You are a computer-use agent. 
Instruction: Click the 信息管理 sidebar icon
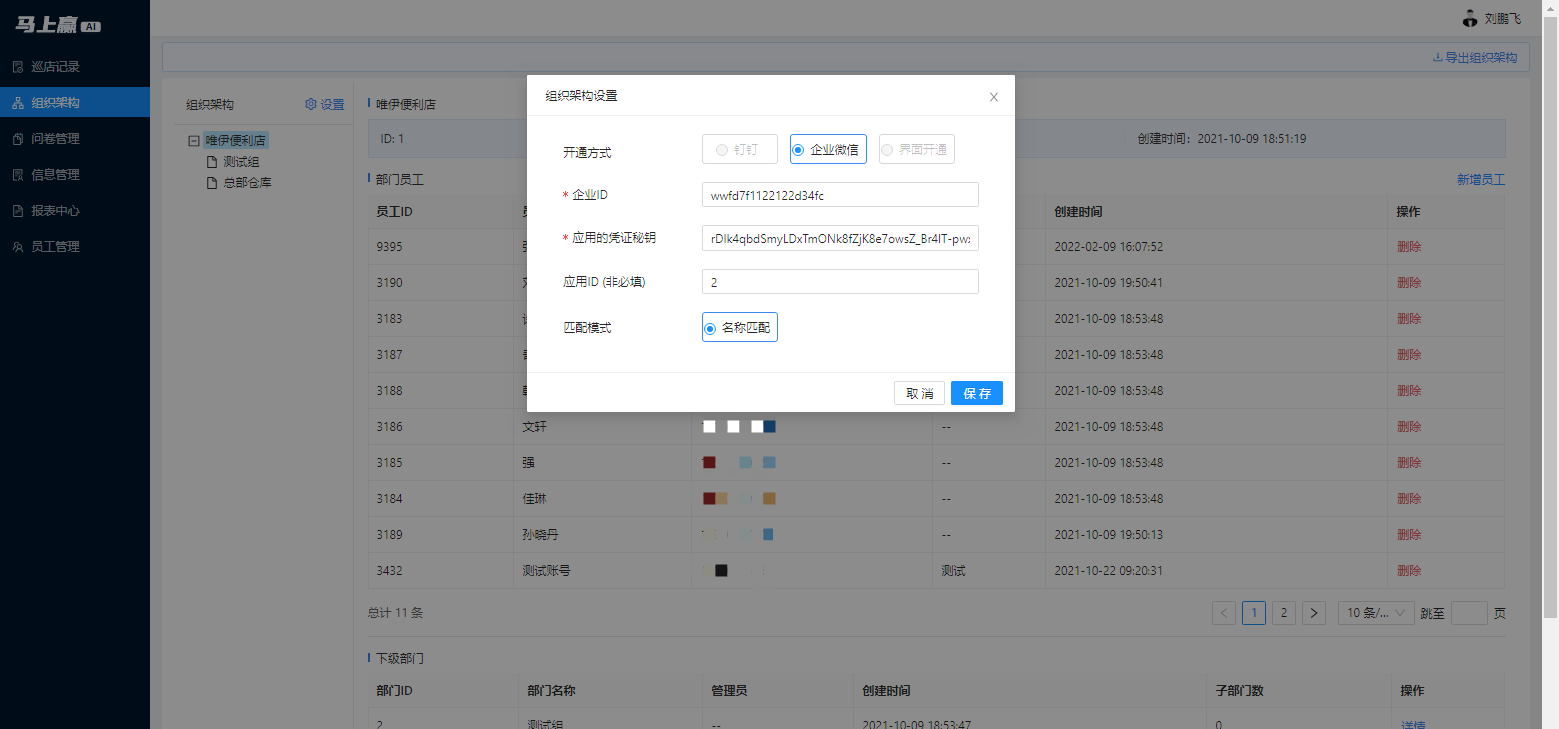pos(17,175)
